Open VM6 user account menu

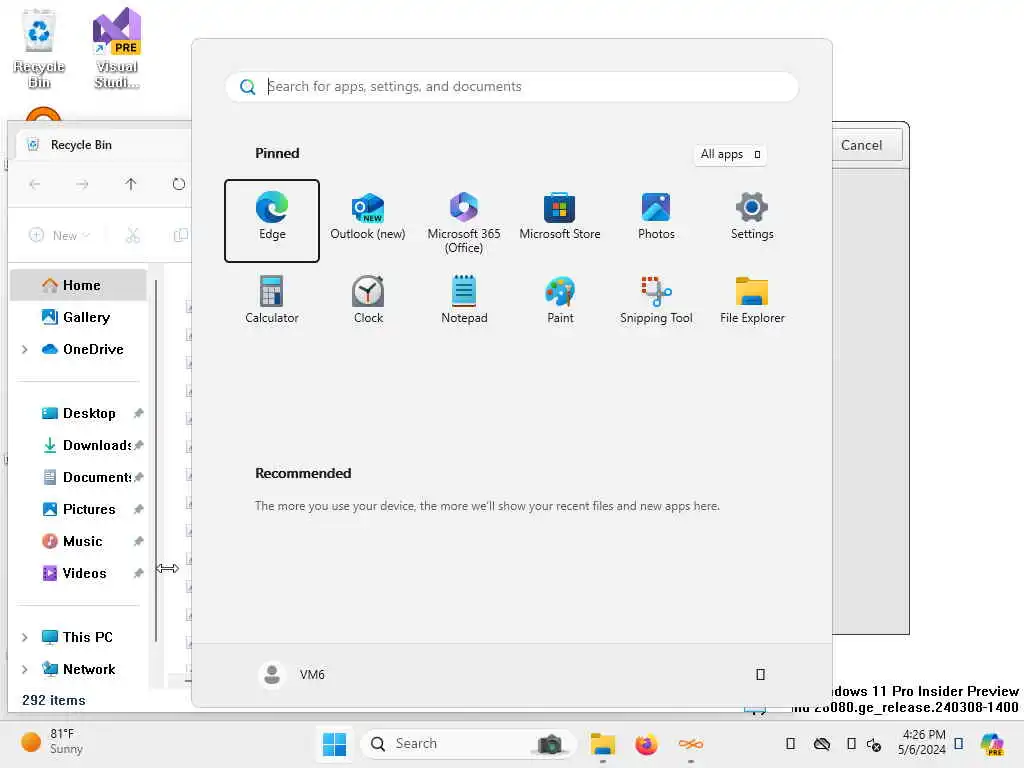[292, 675]
